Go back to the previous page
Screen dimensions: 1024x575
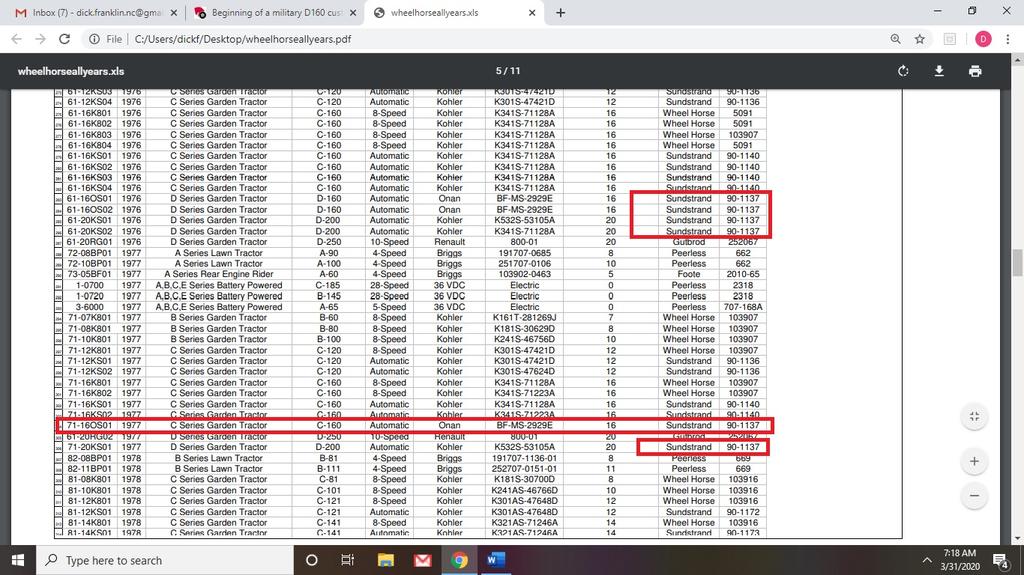pos(17,39)
